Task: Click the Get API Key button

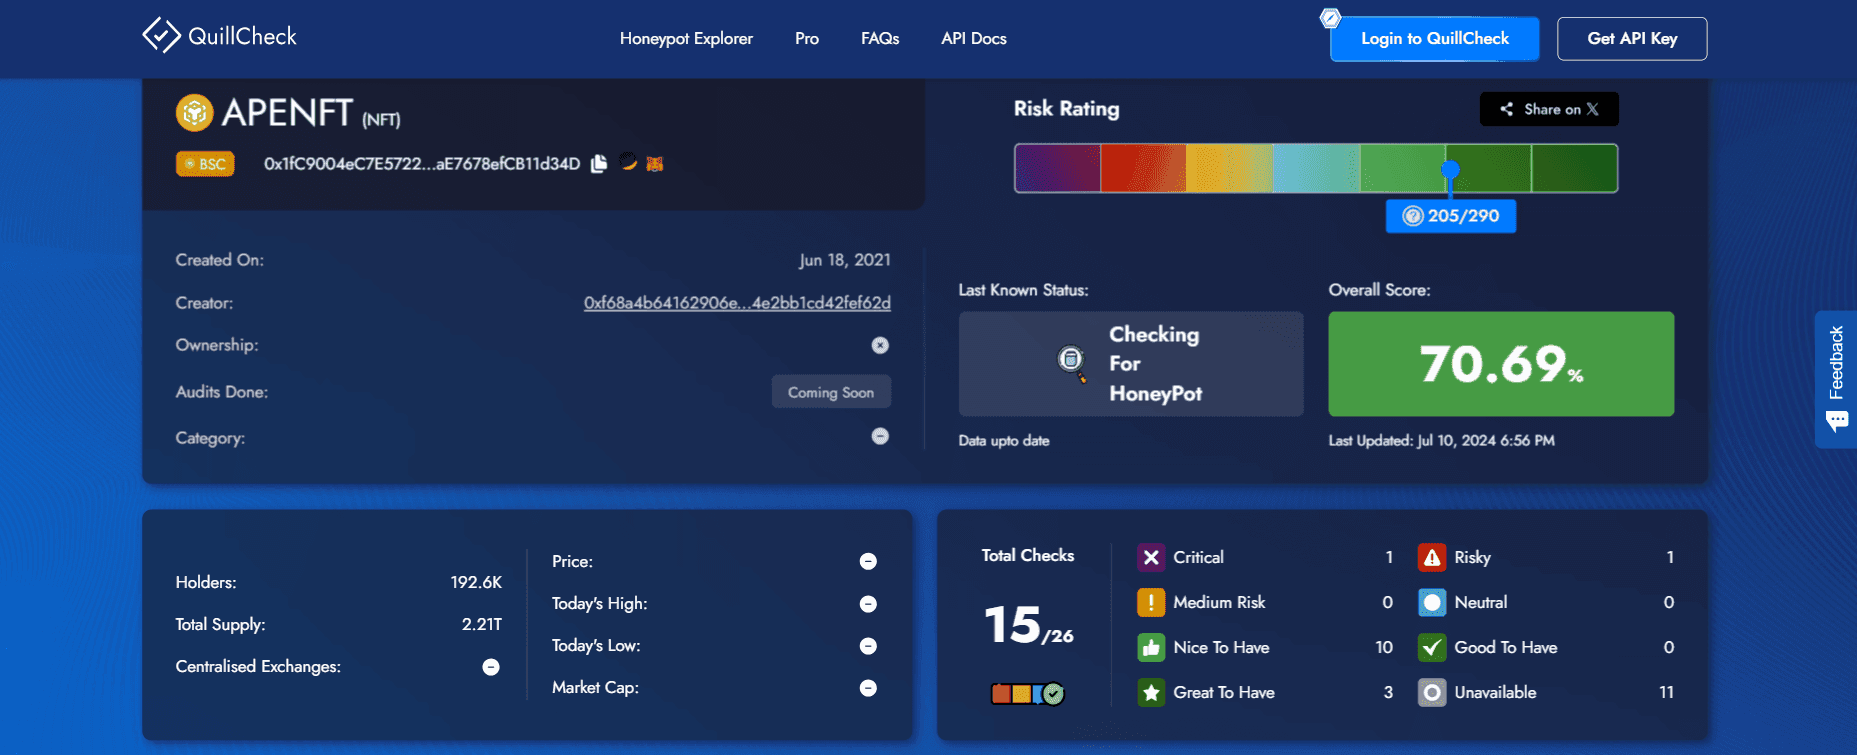Action: coord(1632,39)
